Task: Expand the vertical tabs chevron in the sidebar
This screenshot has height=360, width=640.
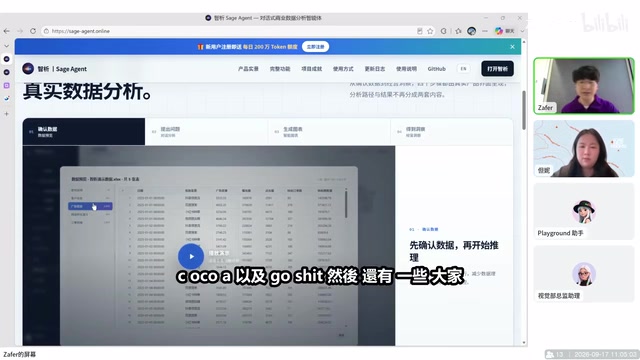Action: point(7,46)
